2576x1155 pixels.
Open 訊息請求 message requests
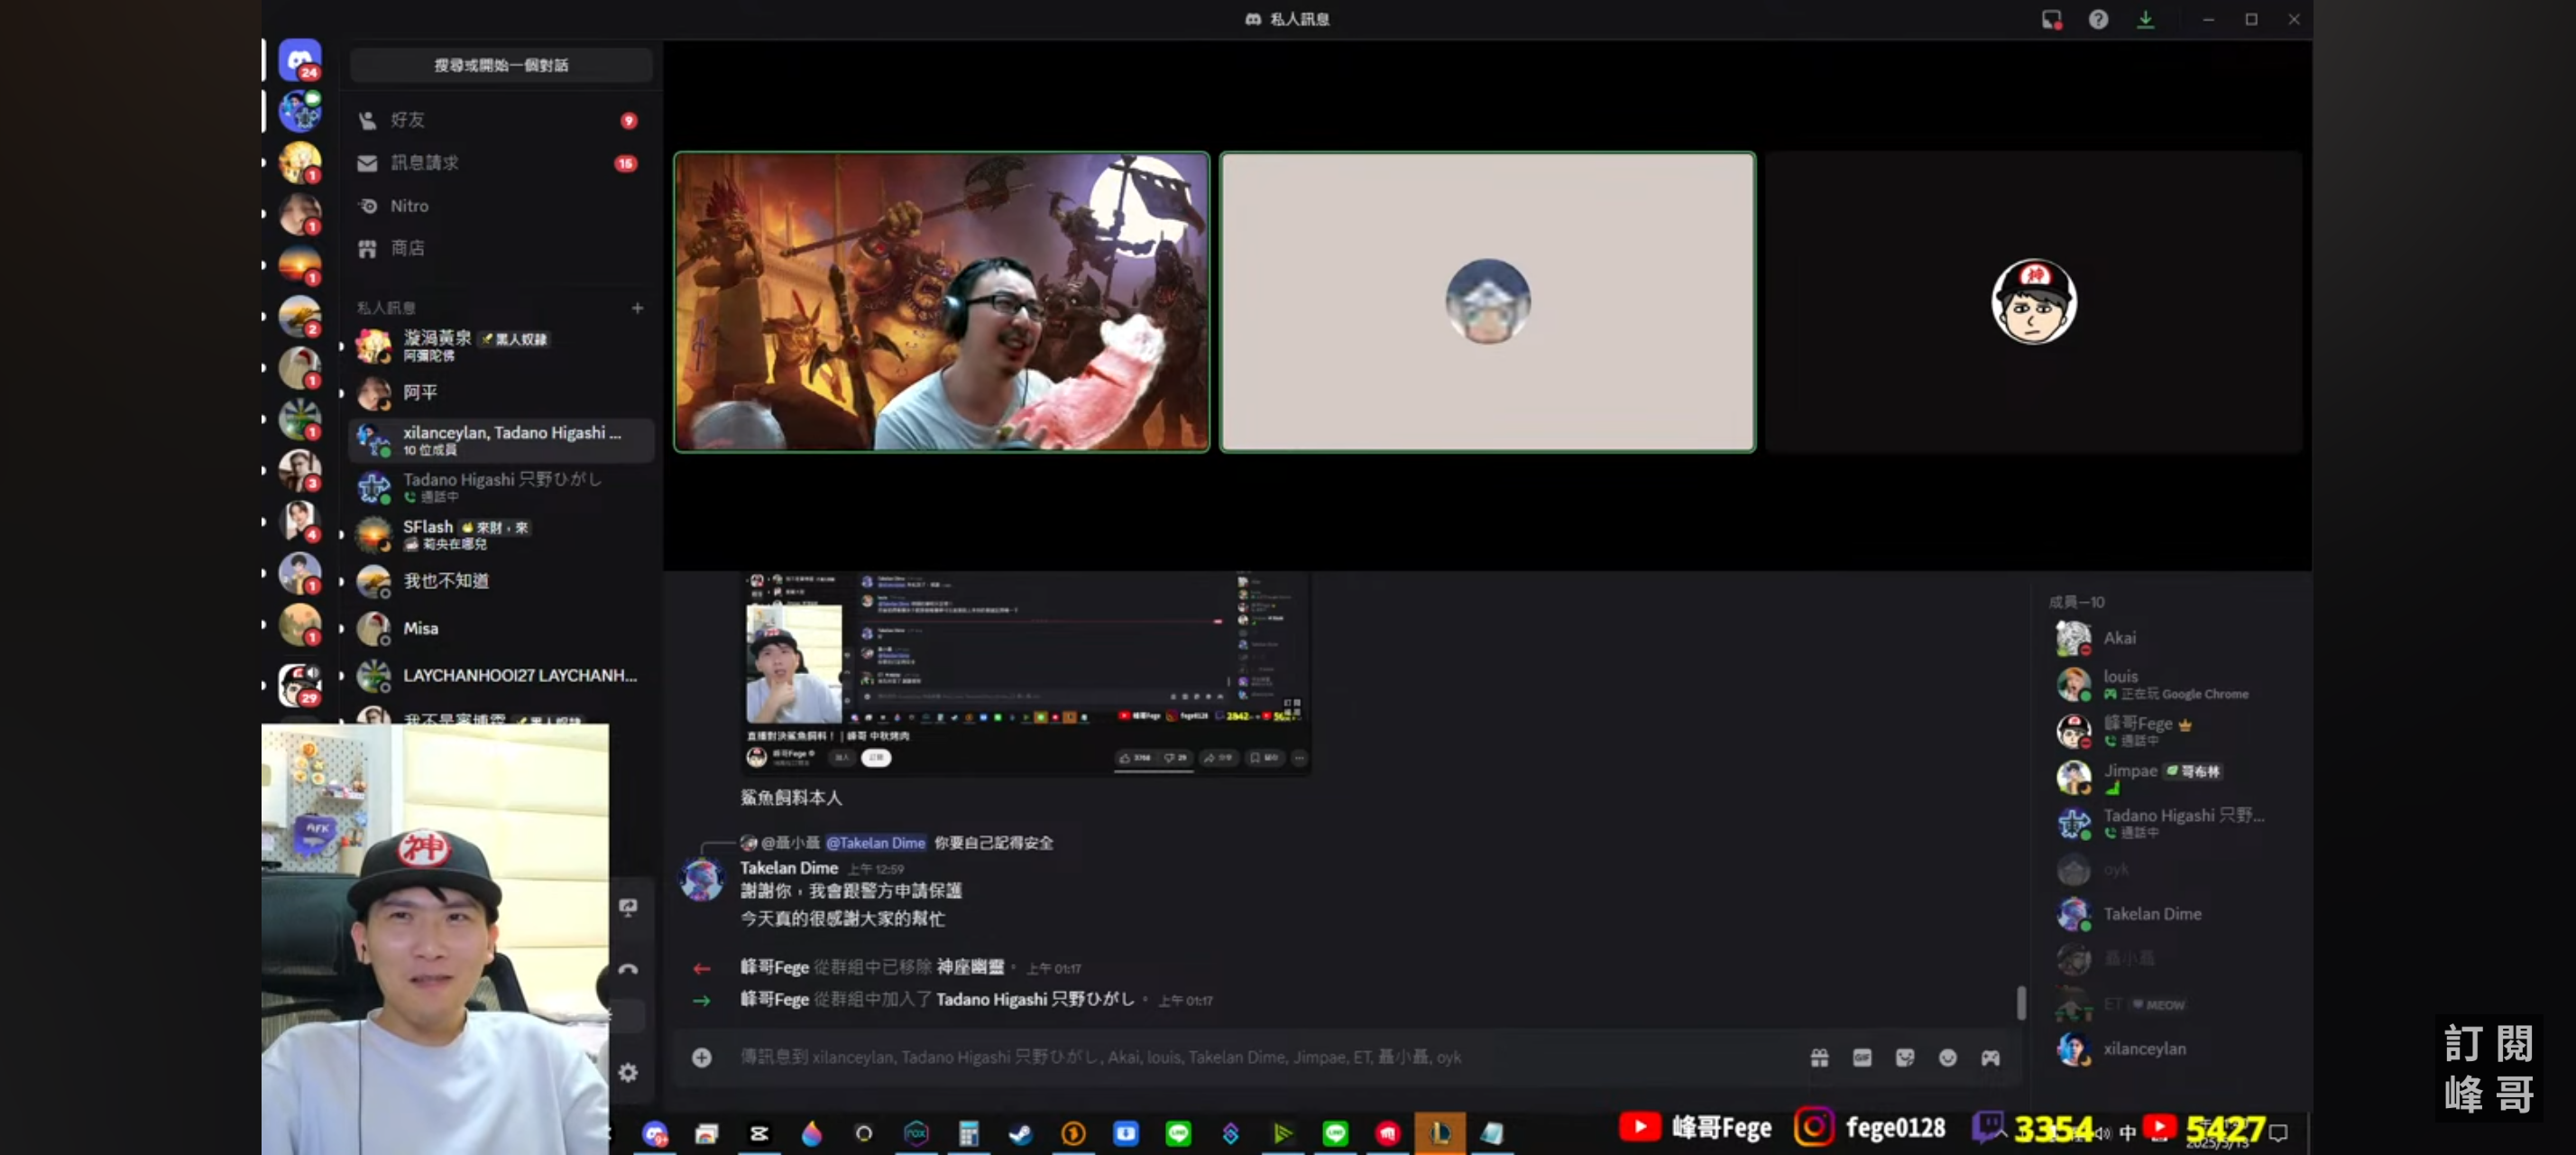[x=501, y=163]
